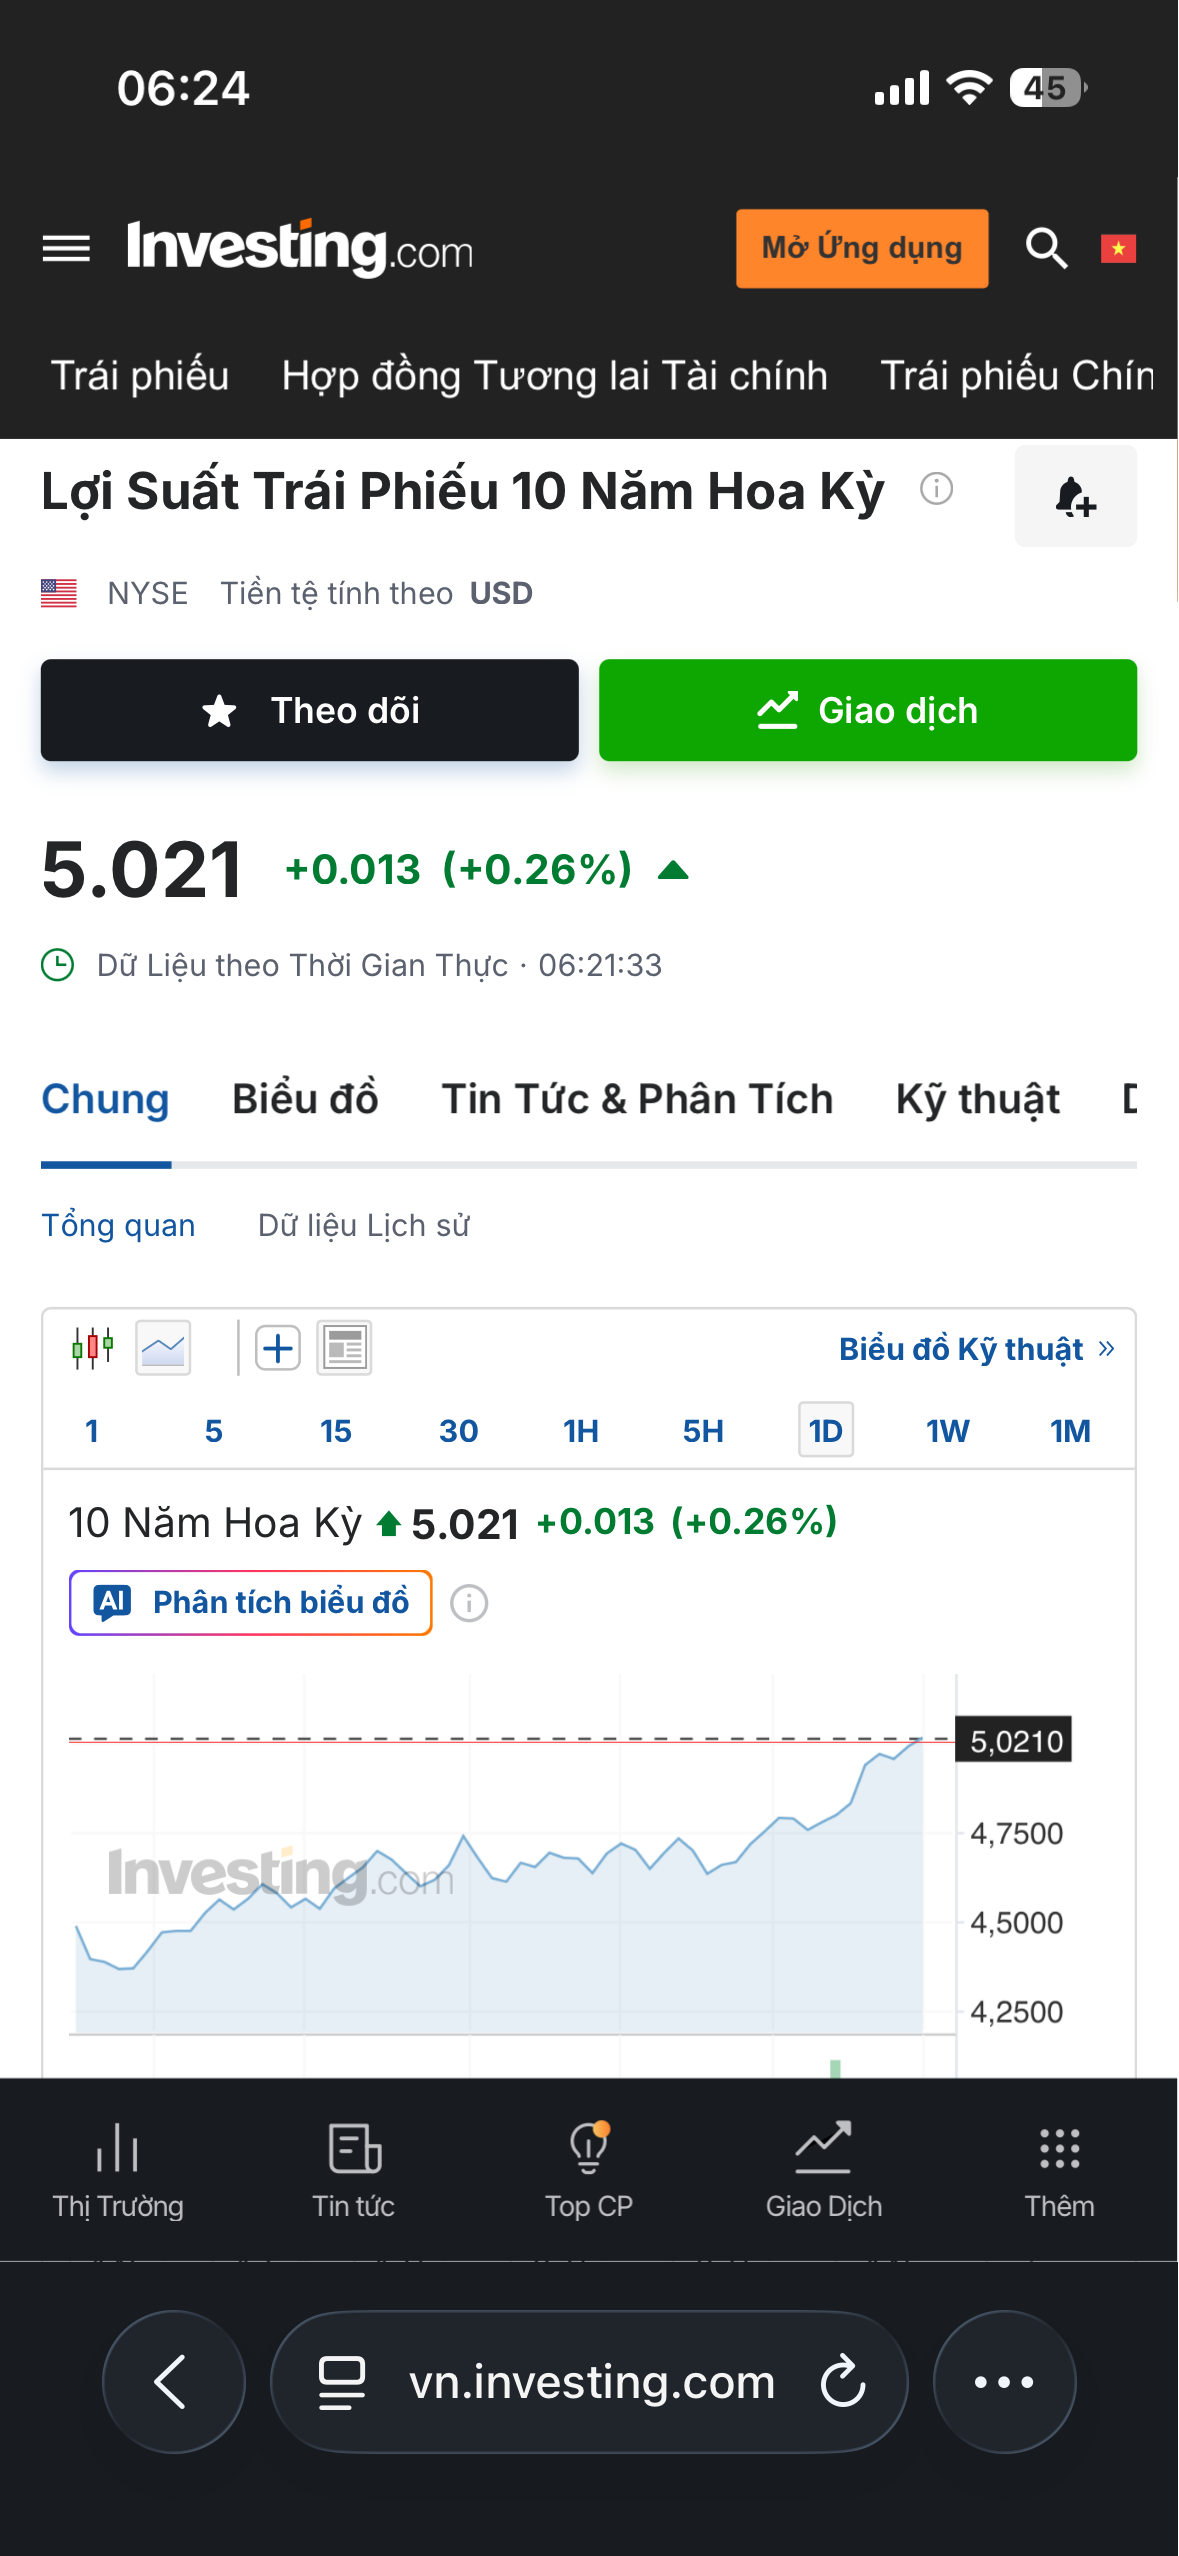Image resolution: width=1179 pixels, height=2556 pixels.
Task: Open the hamburger navigation menu
Action: point(66,248)
